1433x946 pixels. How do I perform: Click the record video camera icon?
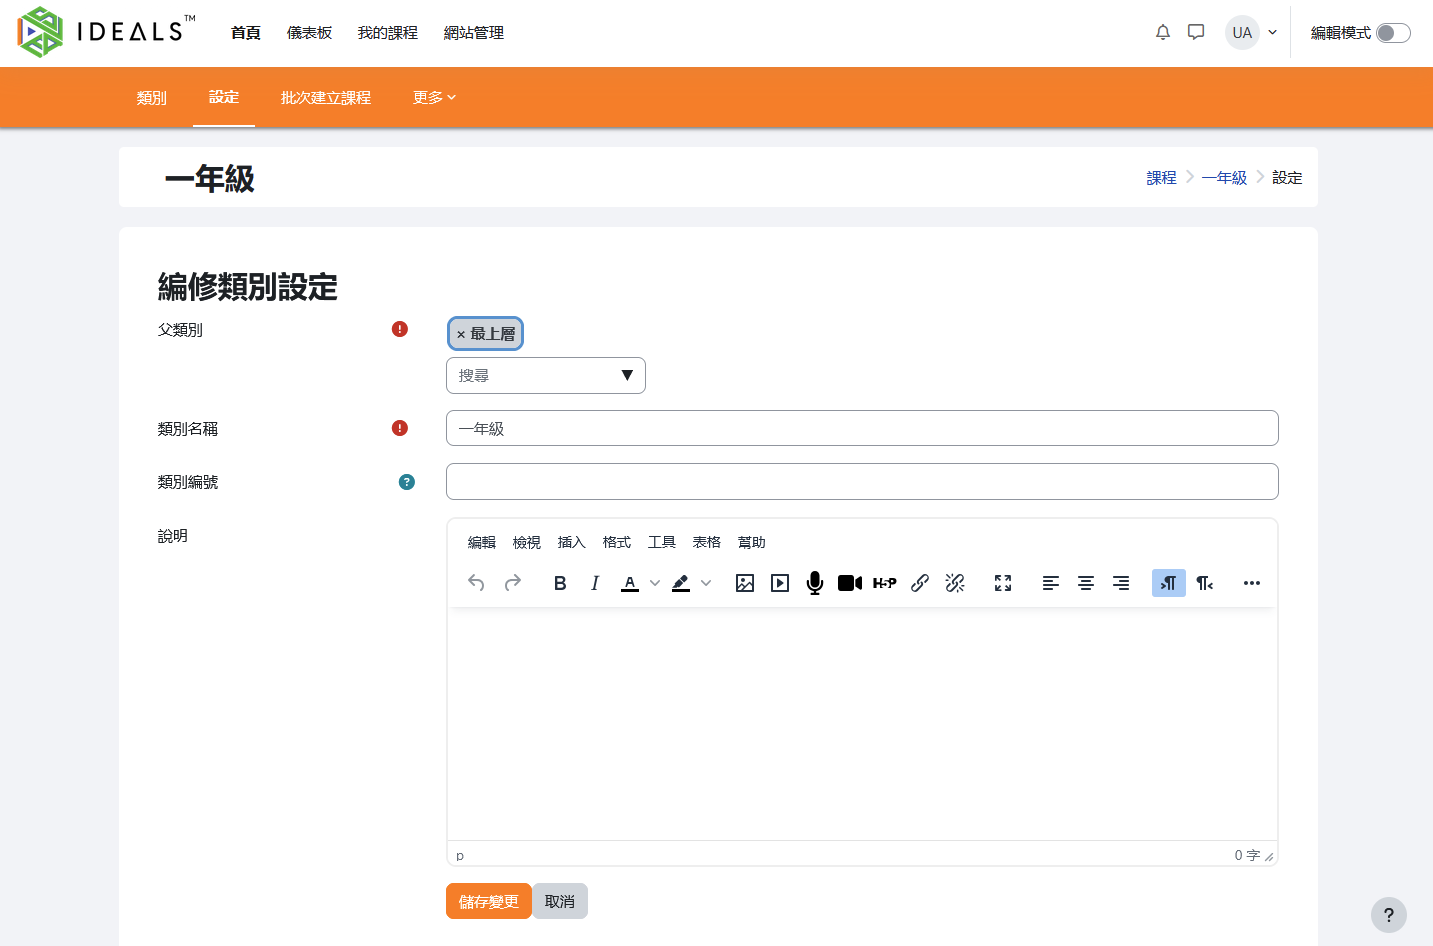849,583
